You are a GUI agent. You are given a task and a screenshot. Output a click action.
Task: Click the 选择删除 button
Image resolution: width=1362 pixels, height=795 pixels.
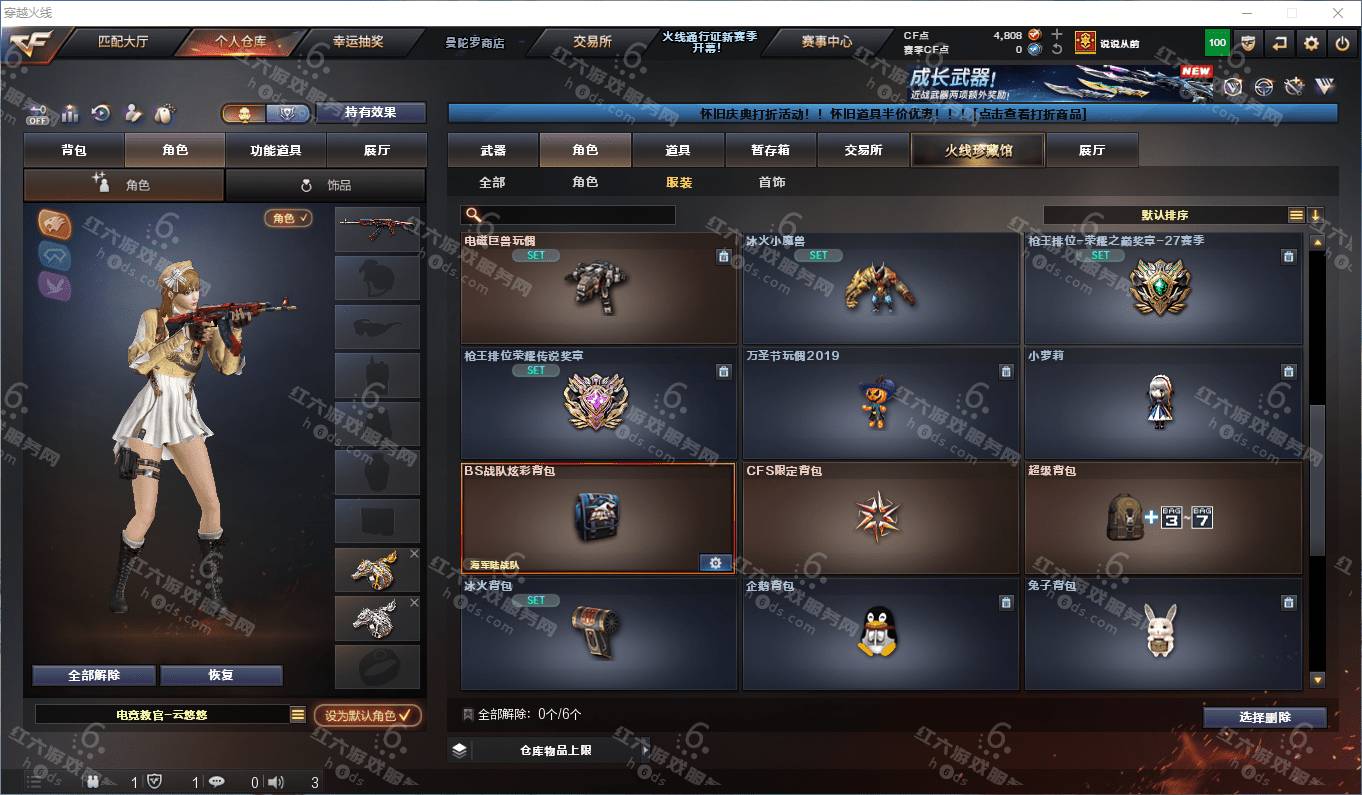(x=1265, y=717)
